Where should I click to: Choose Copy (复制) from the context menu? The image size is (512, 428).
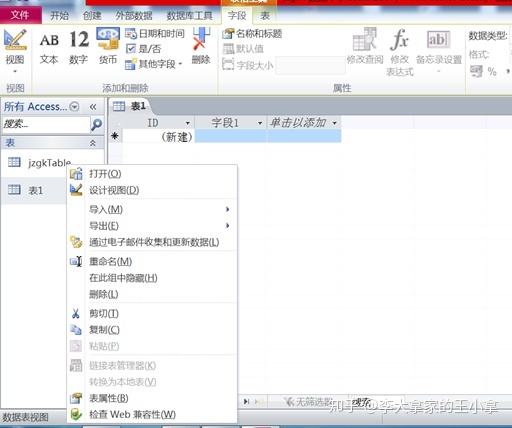(153, 330)
